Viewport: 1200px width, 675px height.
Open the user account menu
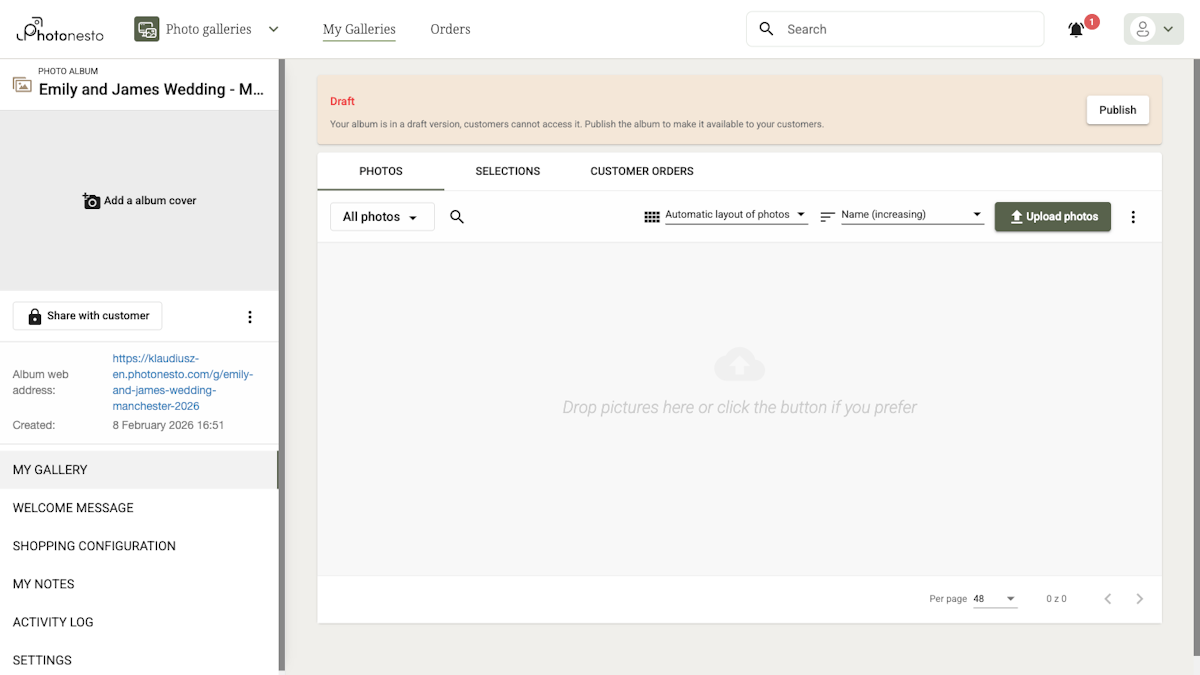1153,29
